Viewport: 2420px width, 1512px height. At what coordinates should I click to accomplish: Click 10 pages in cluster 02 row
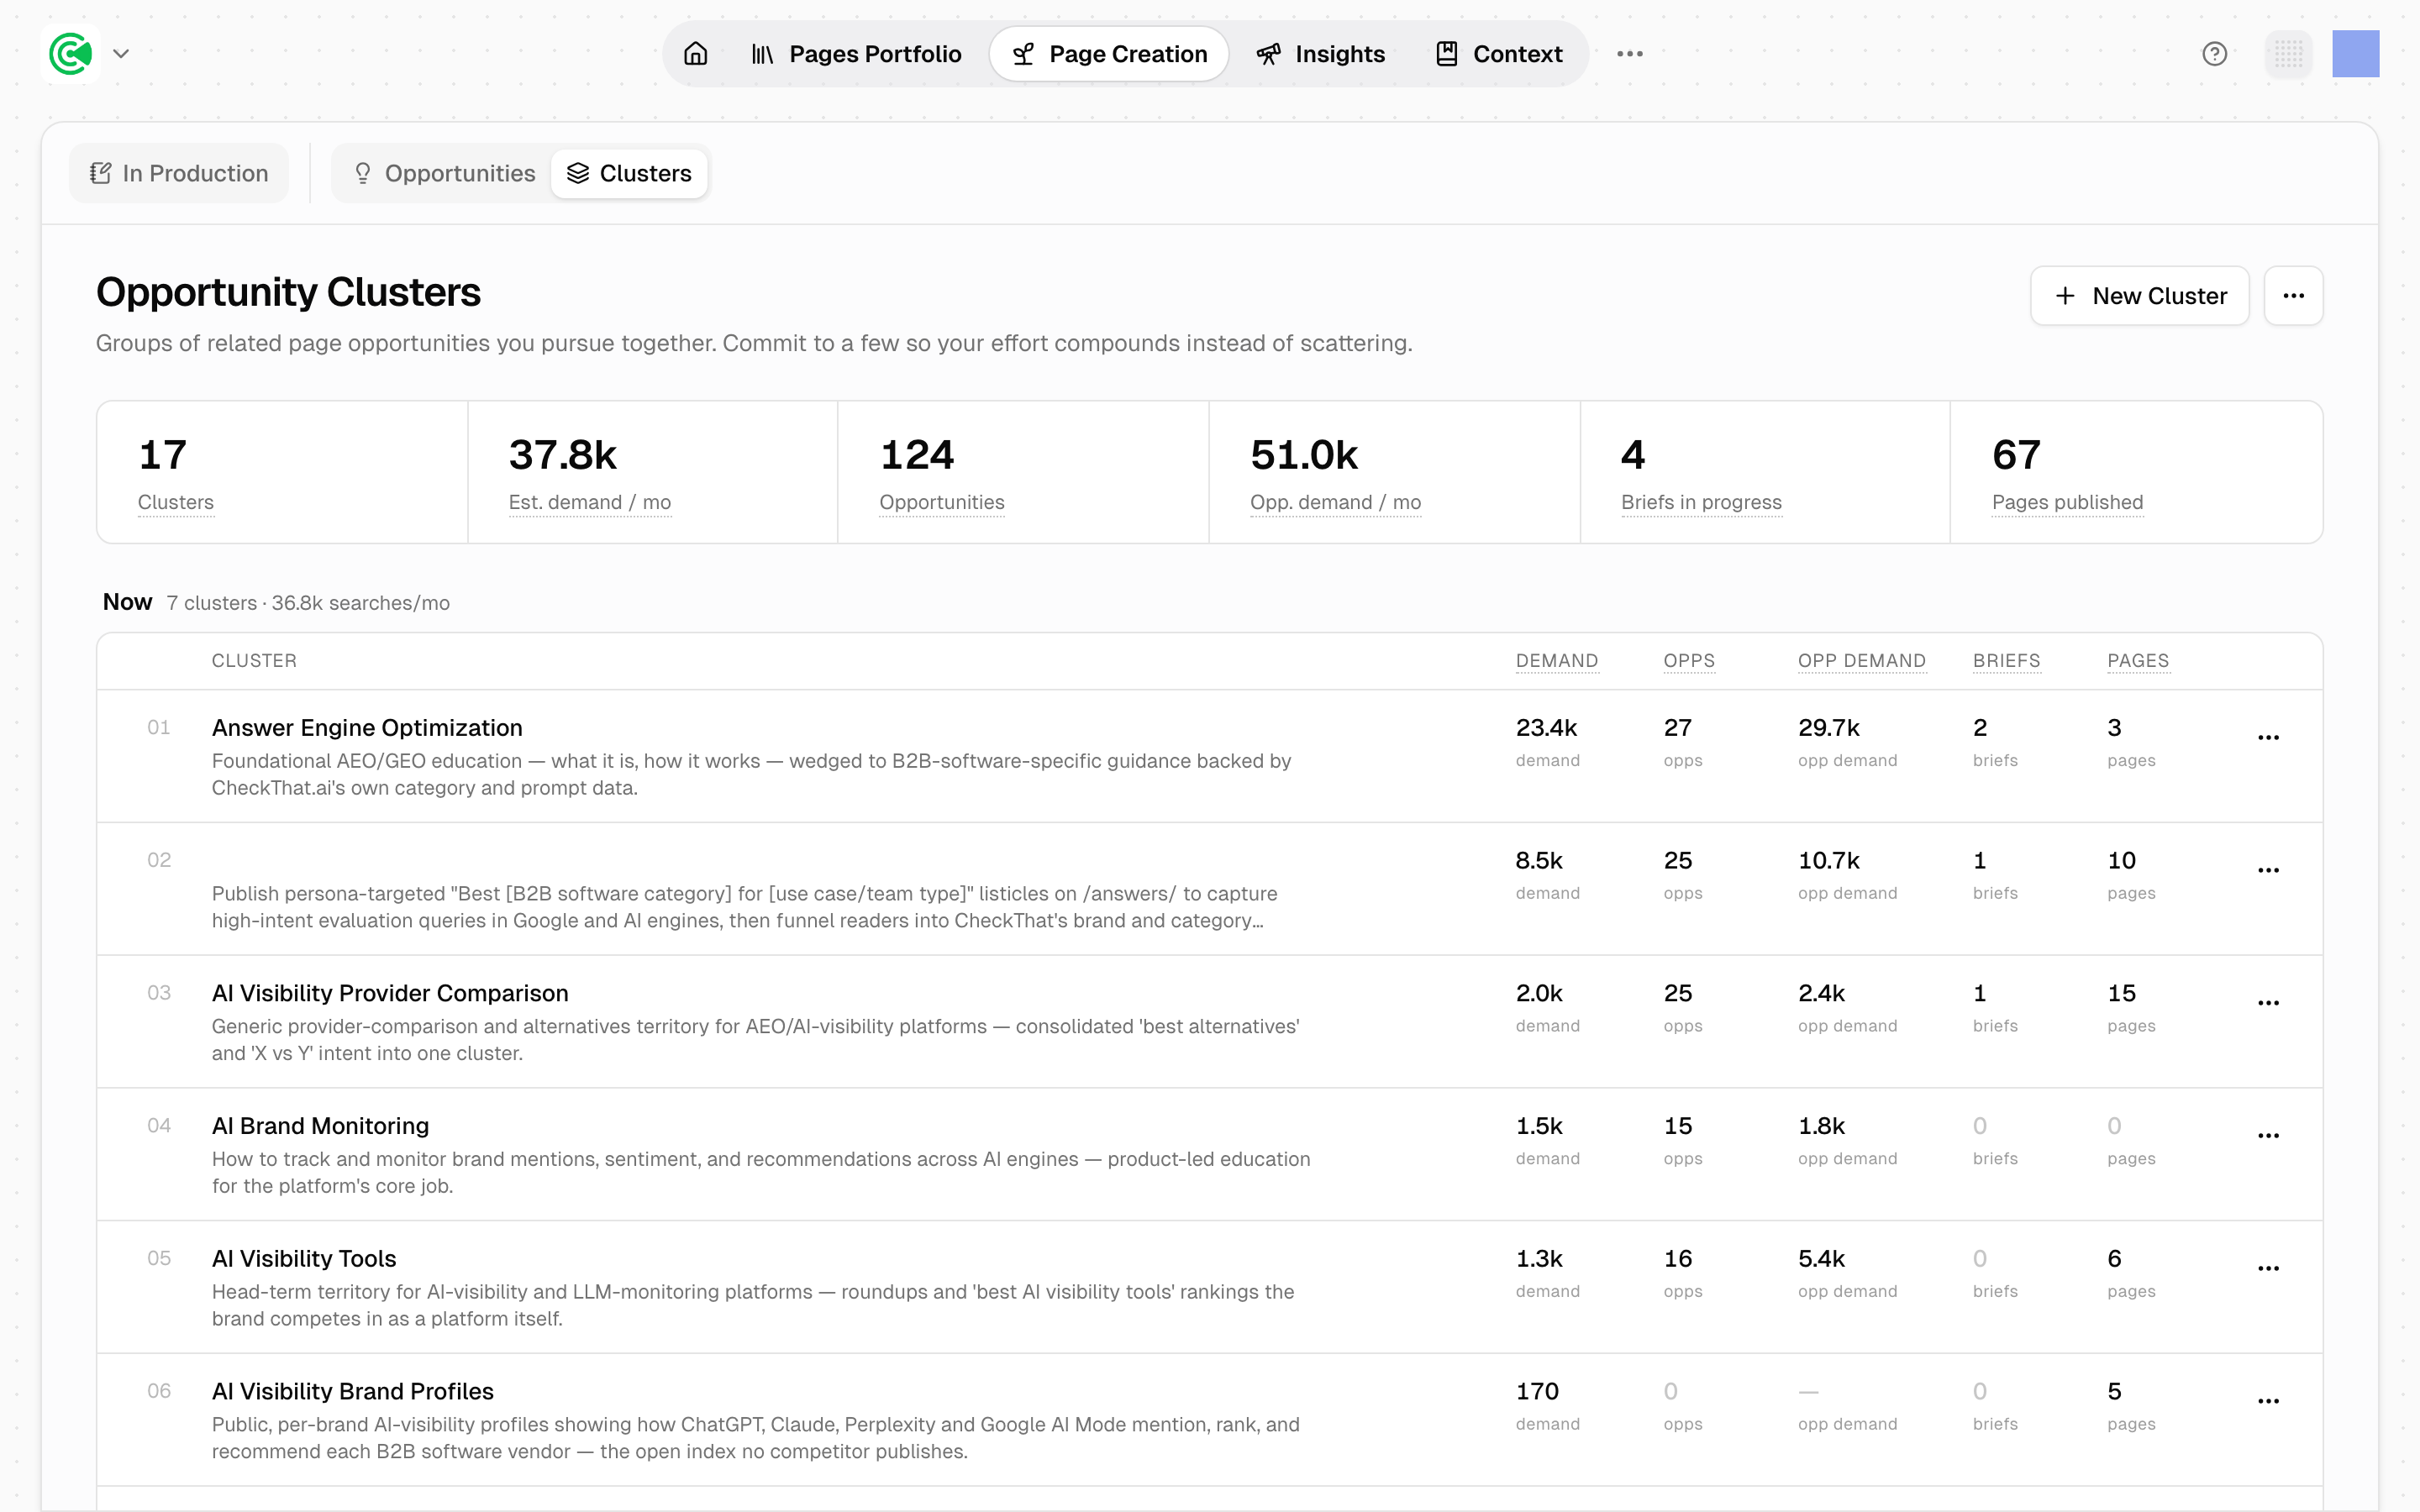pos(2121,861)
